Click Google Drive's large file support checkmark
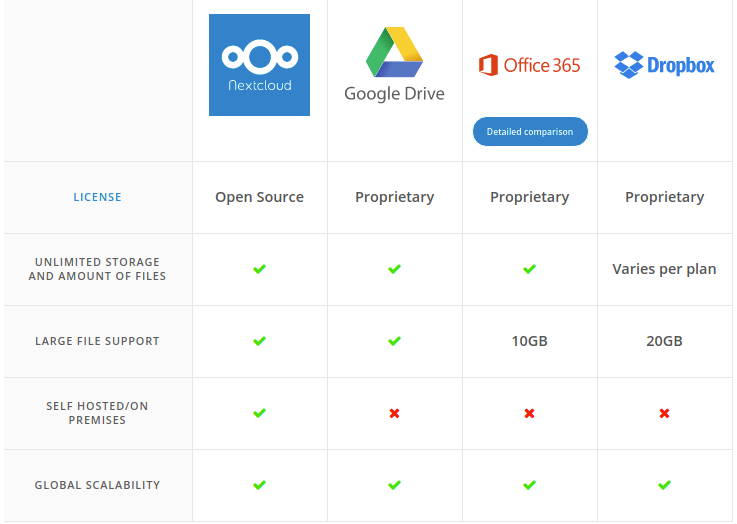 pos(394,341)
